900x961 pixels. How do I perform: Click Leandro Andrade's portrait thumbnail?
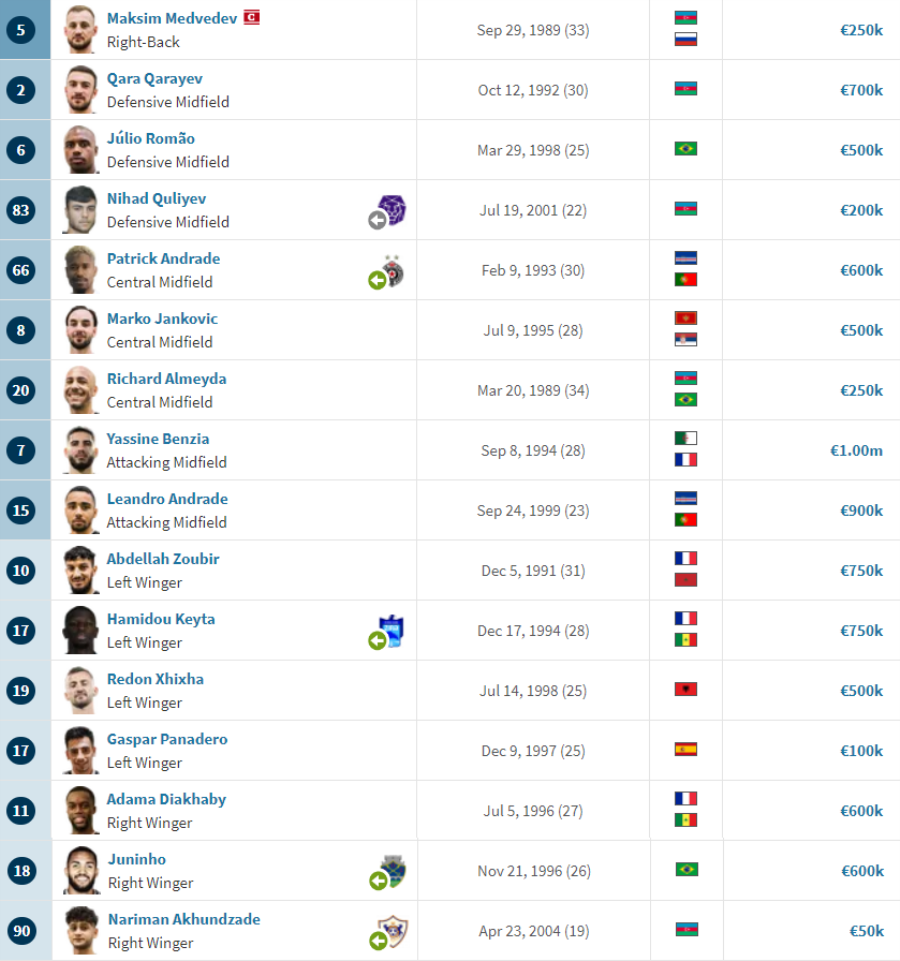click(x=80, y=510)
